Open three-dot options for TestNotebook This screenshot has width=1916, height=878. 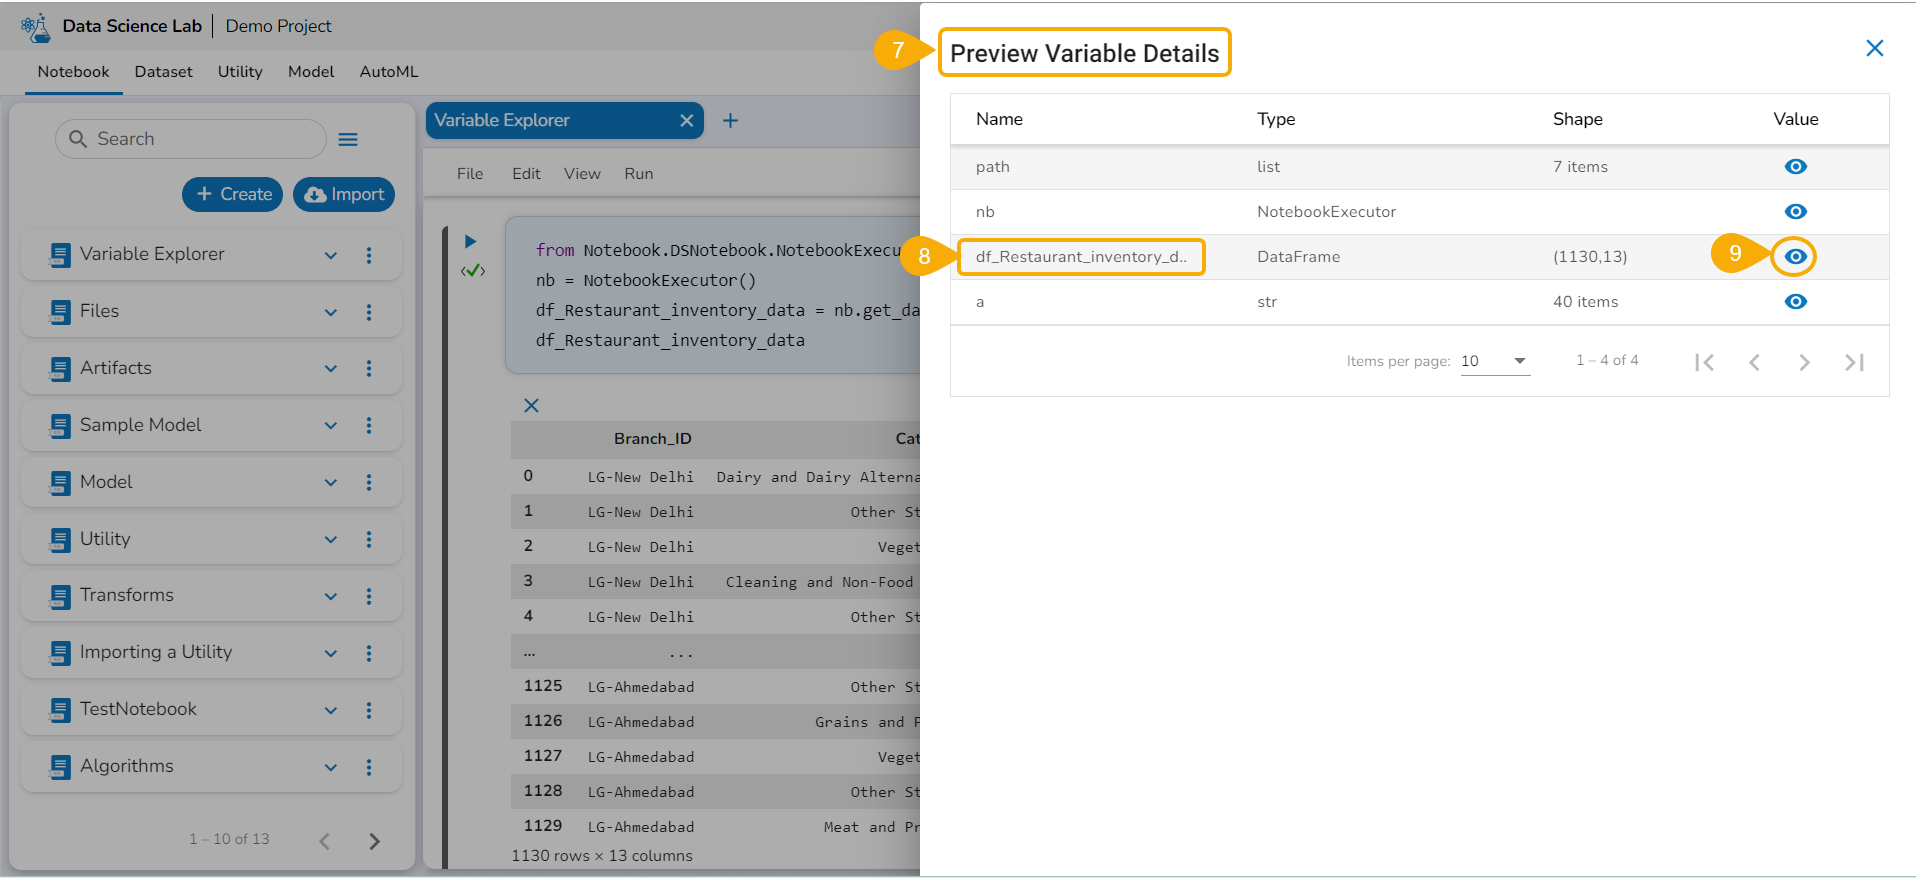369,710
